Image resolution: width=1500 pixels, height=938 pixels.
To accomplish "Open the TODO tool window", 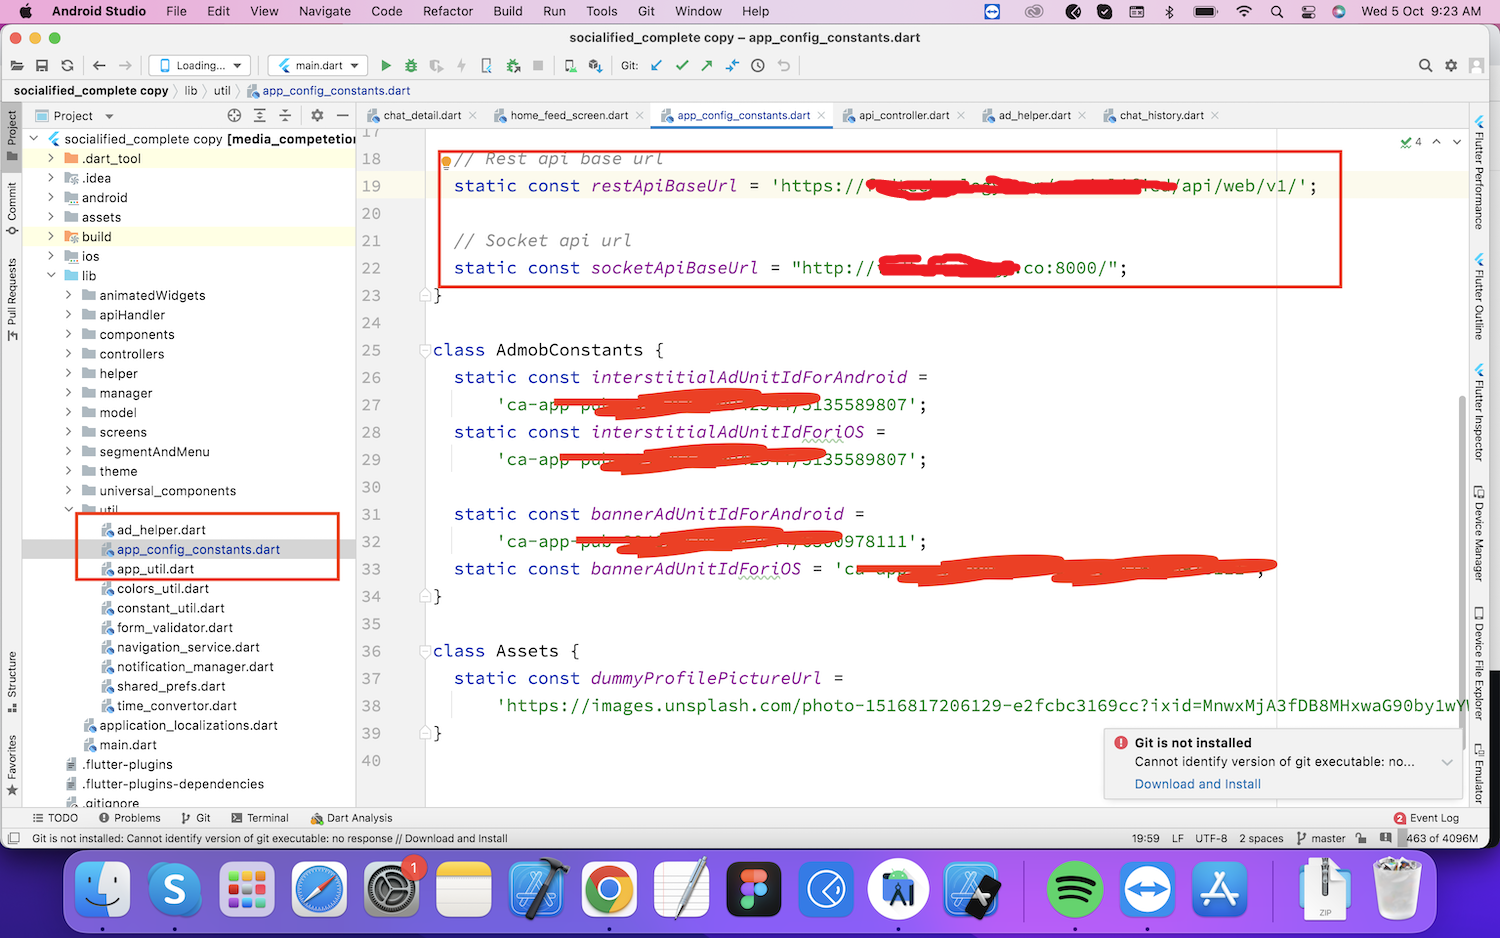I will coord(55,818).
